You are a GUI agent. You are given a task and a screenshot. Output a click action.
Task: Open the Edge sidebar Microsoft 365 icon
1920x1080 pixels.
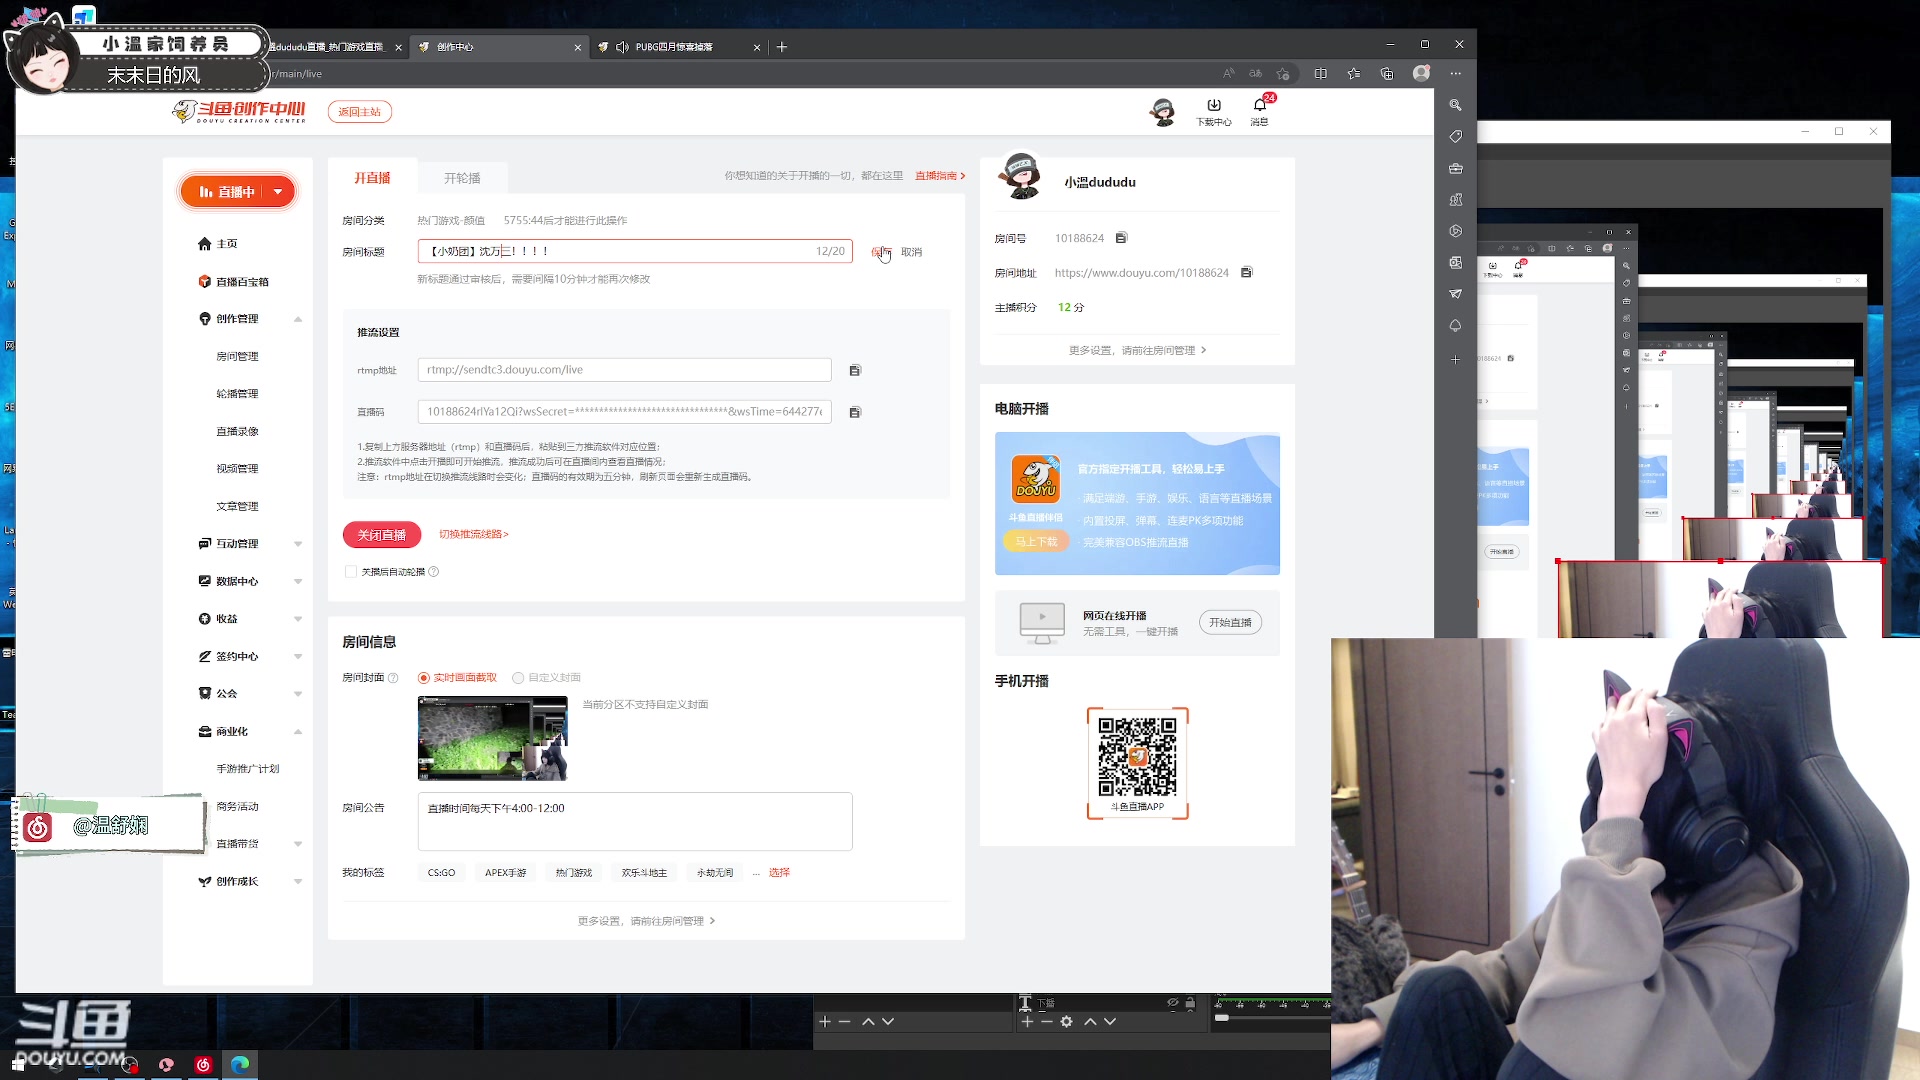click(1456, 231)
